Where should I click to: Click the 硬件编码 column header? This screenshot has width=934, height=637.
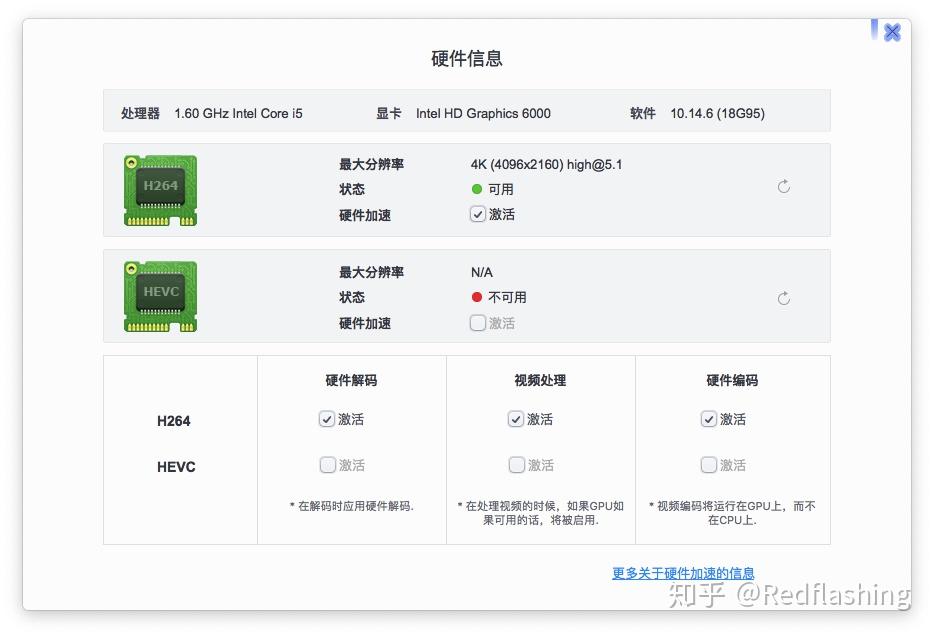click(732, 380)
